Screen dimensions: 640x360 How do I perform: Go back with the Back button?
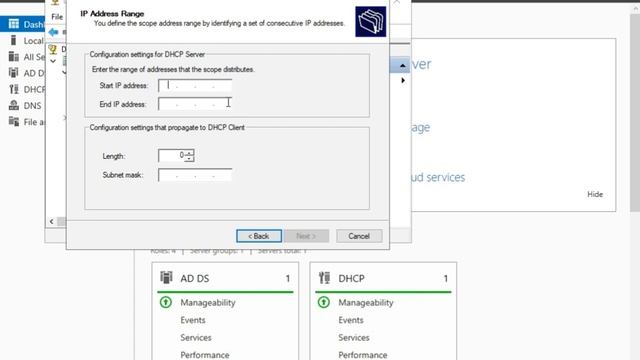259,236
